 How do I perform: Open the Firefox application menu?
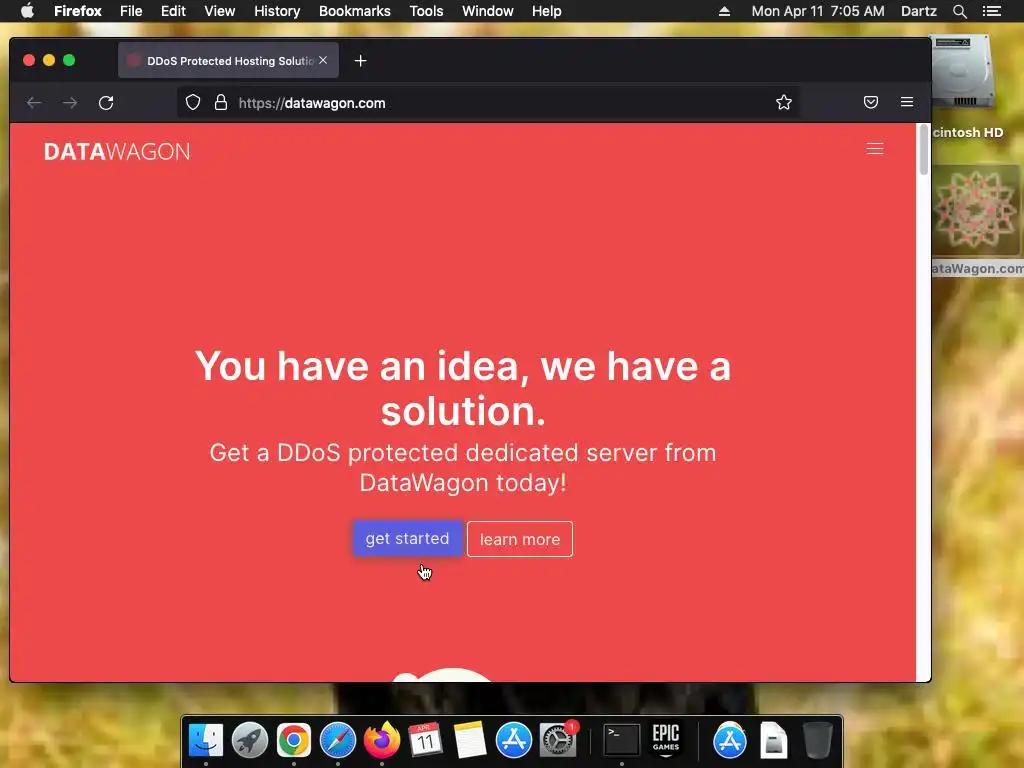click(x=906, y=102)
